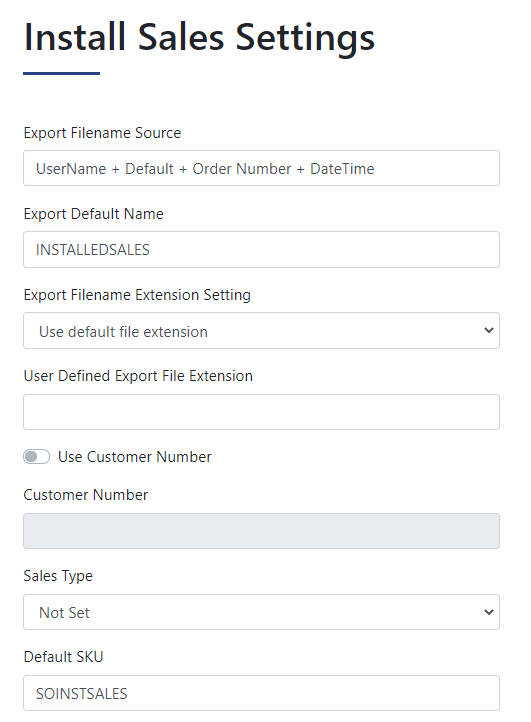Click the 'Export Filename Source' label

pos(102,133)
